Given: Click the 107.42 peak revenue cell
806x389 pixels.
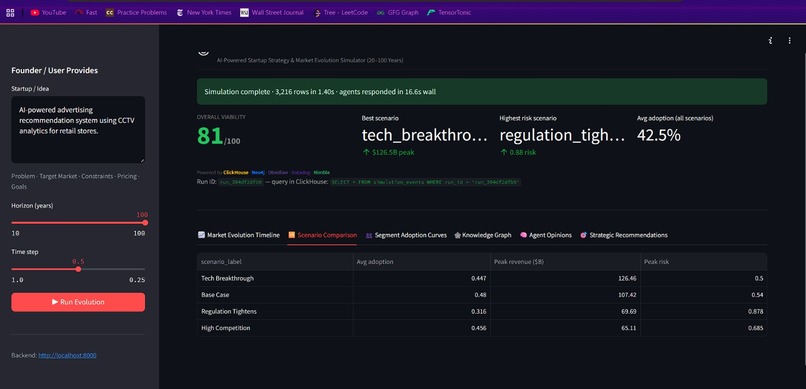Looking at the screenshot, I should [565, 295].
